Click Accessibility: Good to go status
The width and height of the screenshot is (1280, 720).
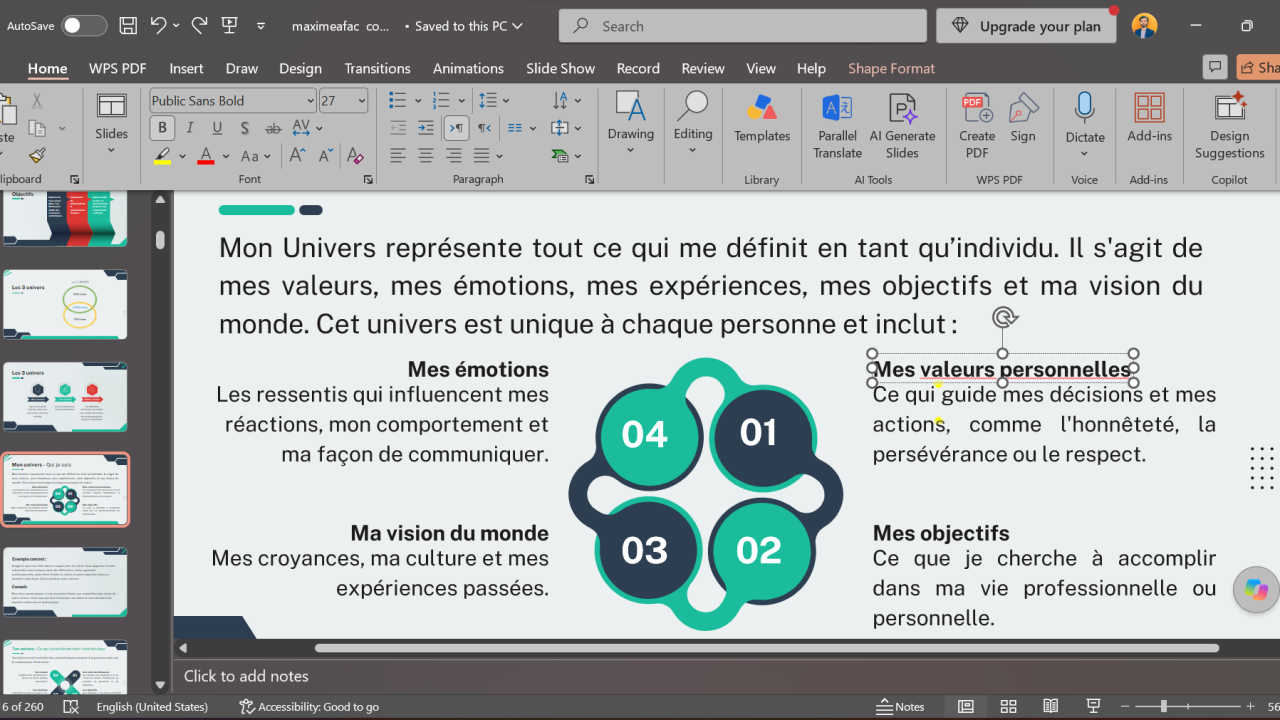click(309, 706)
